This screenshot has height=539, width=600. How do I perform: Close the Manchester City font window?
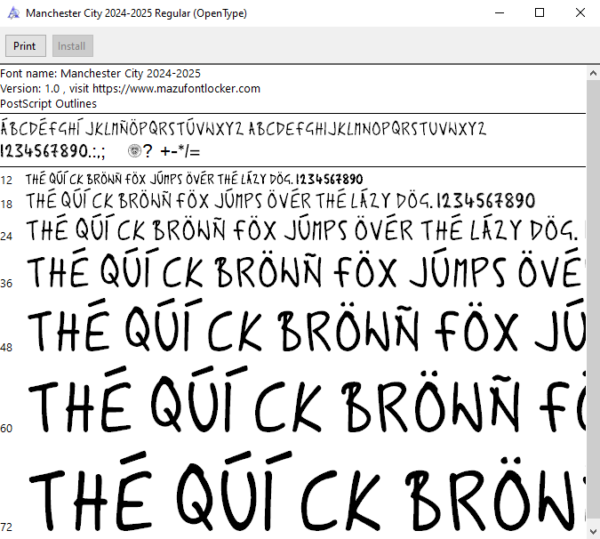(580, 13)
